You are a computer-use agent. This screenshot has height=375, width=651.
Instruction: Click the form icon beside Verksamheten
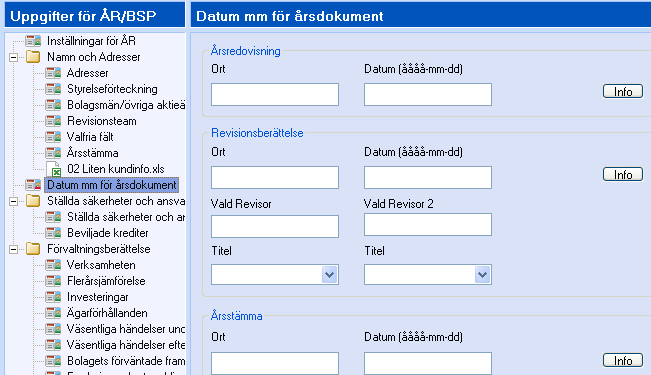coord(53,265)
